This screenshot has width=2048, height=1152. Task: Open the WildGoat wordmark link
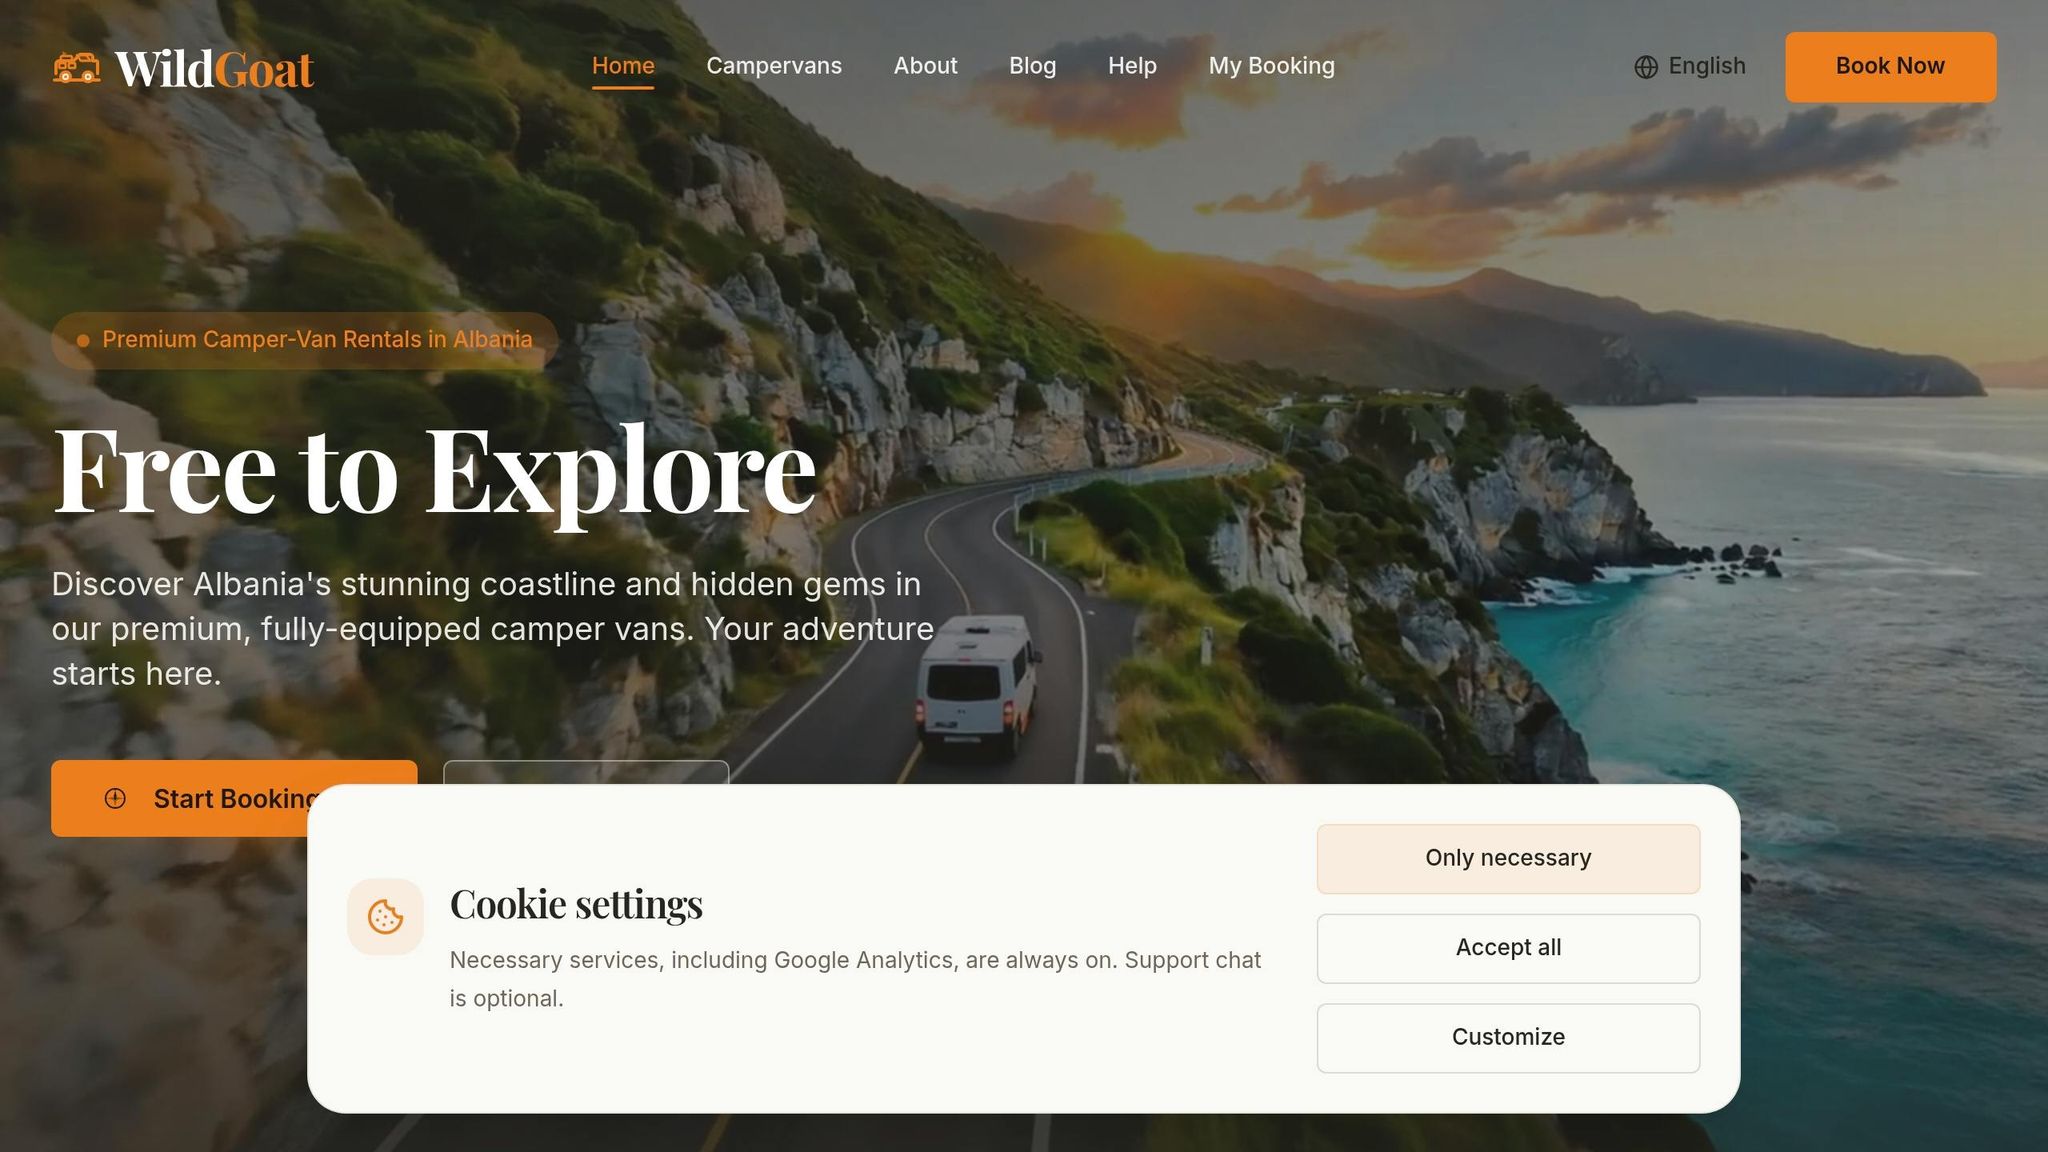214,69
